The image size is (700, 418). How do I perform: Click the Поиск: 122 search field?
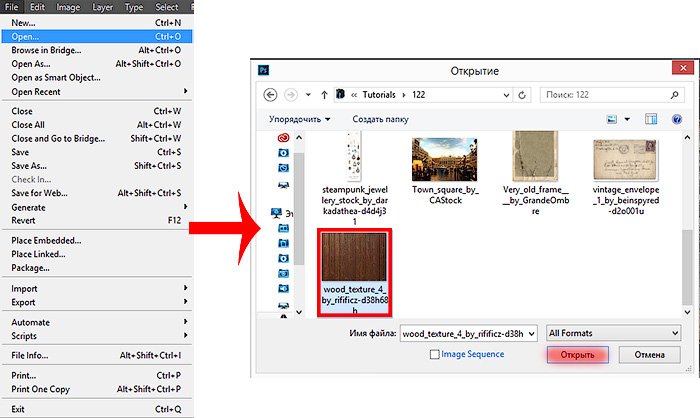(612, 95)
